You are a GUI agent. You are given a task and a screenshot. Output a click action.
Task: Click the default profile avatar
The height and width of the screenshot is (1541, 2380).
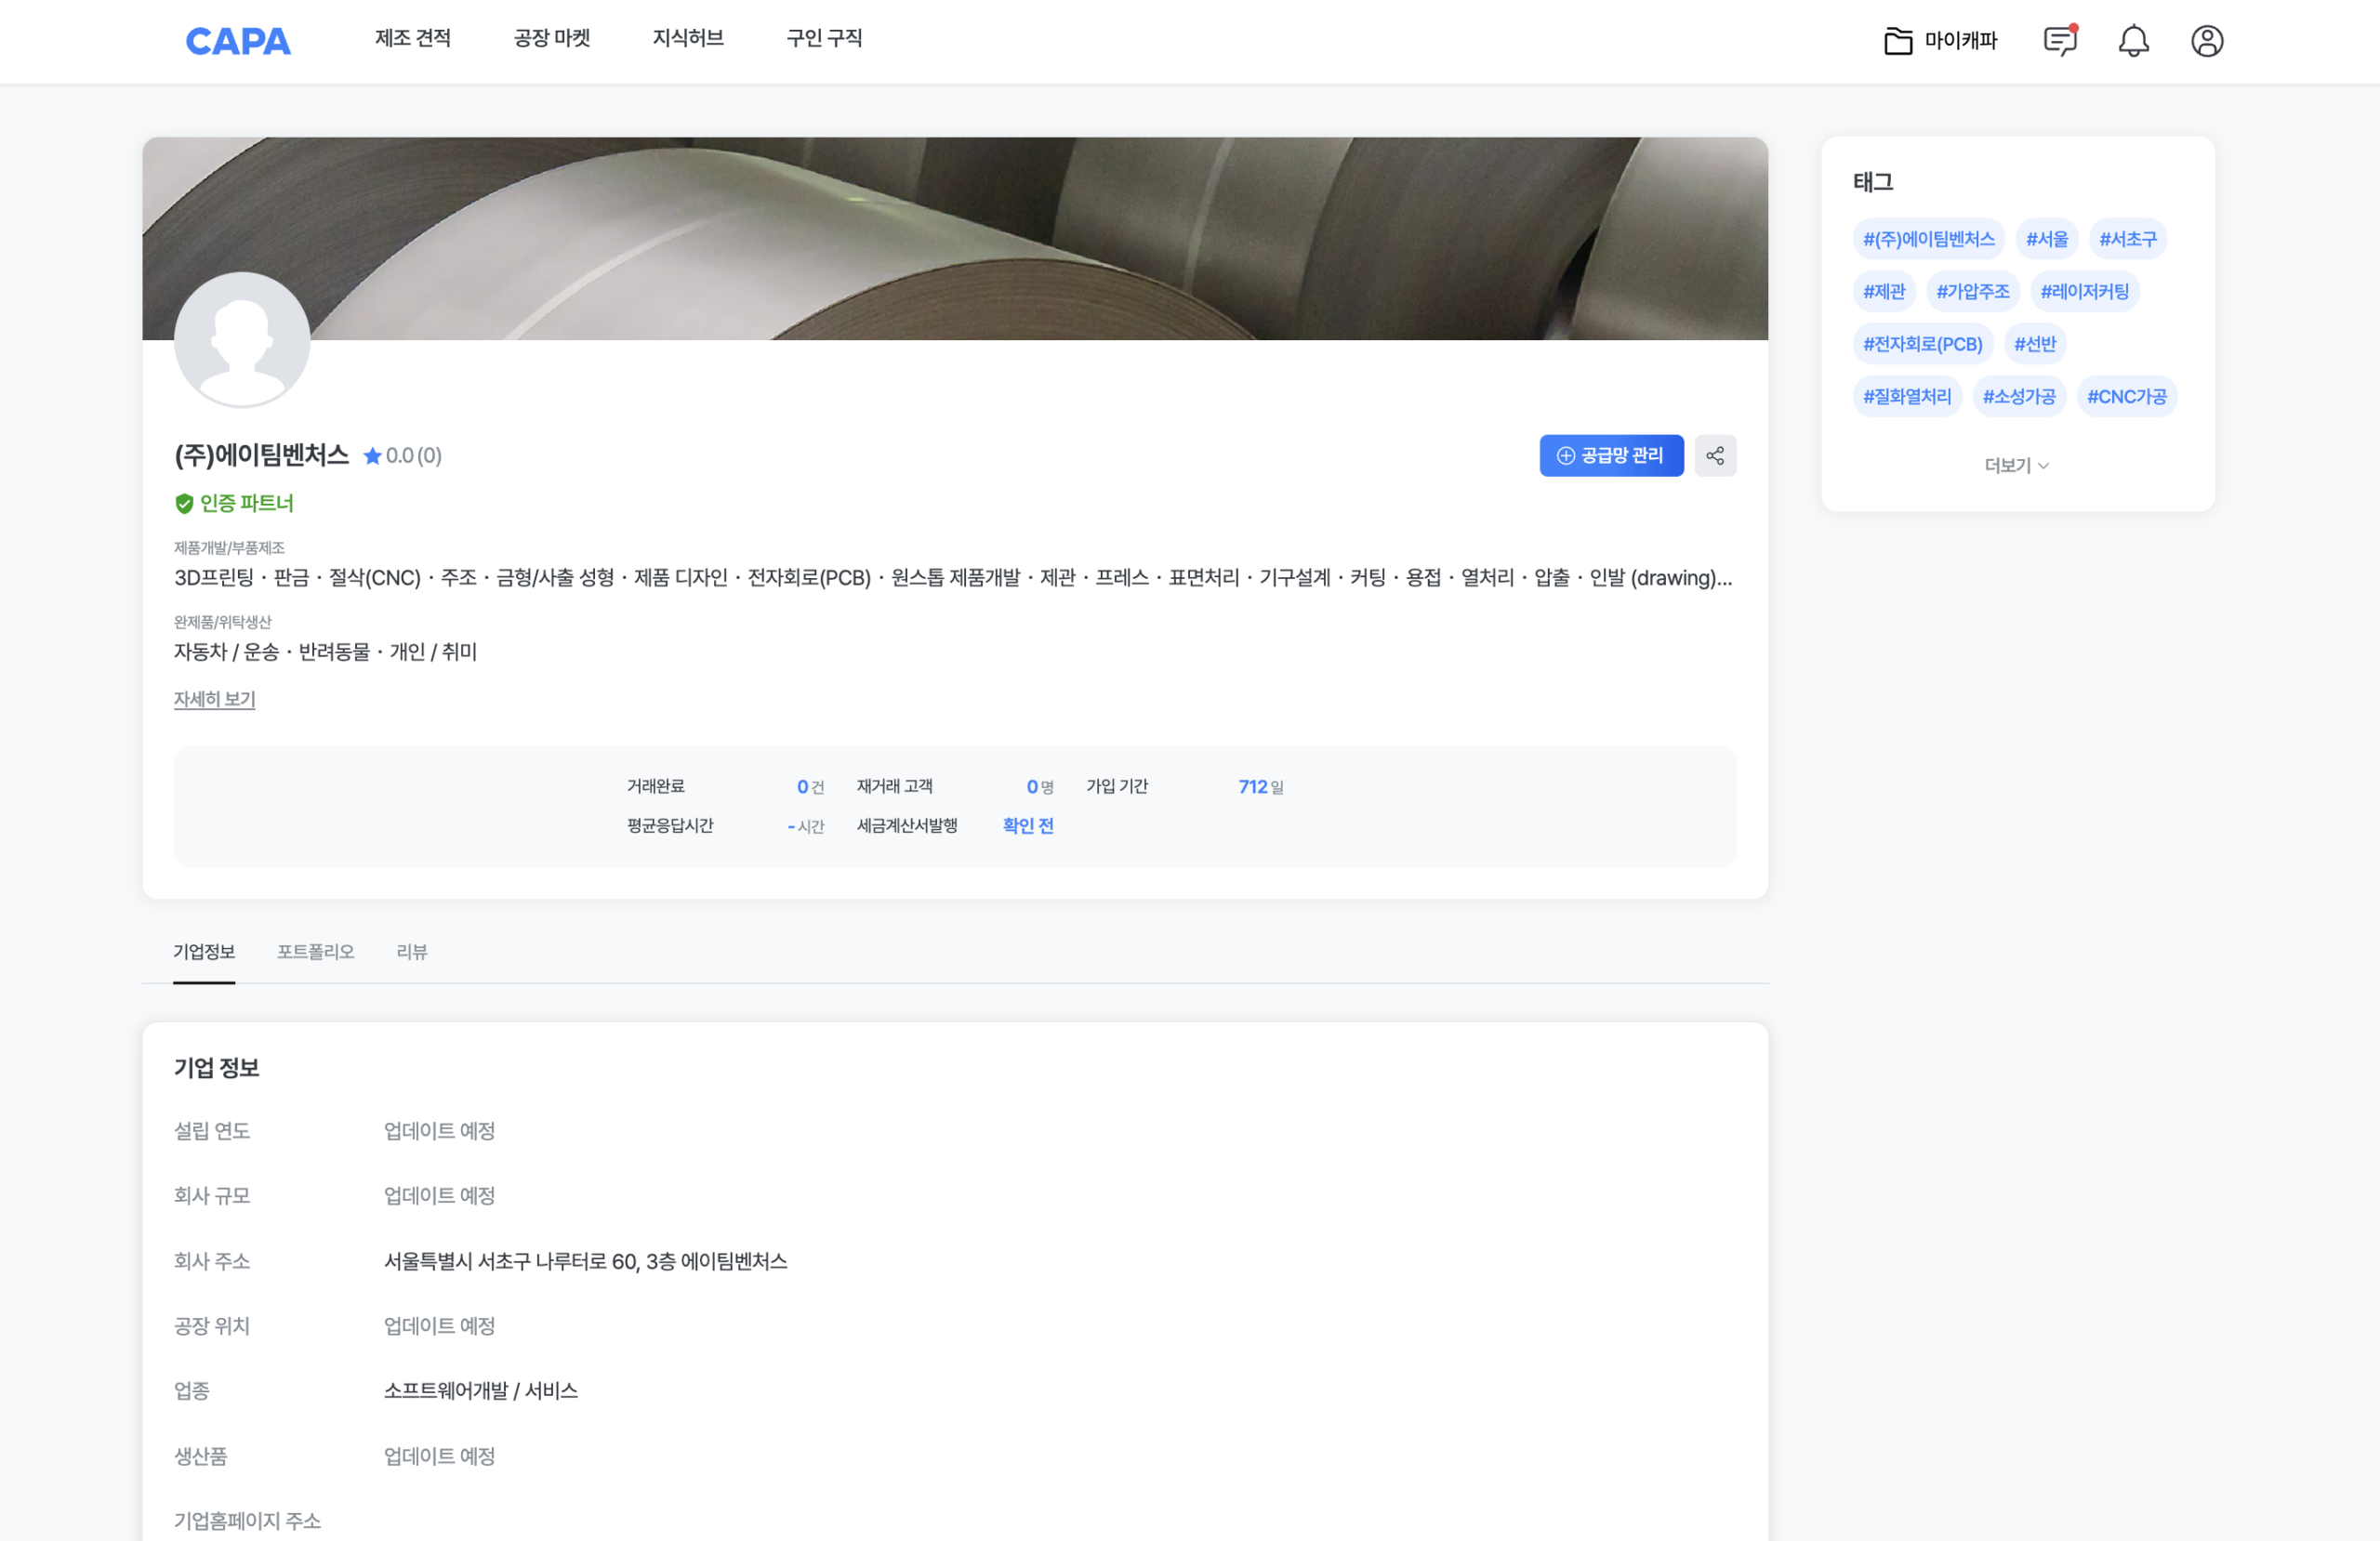point(242,340)
